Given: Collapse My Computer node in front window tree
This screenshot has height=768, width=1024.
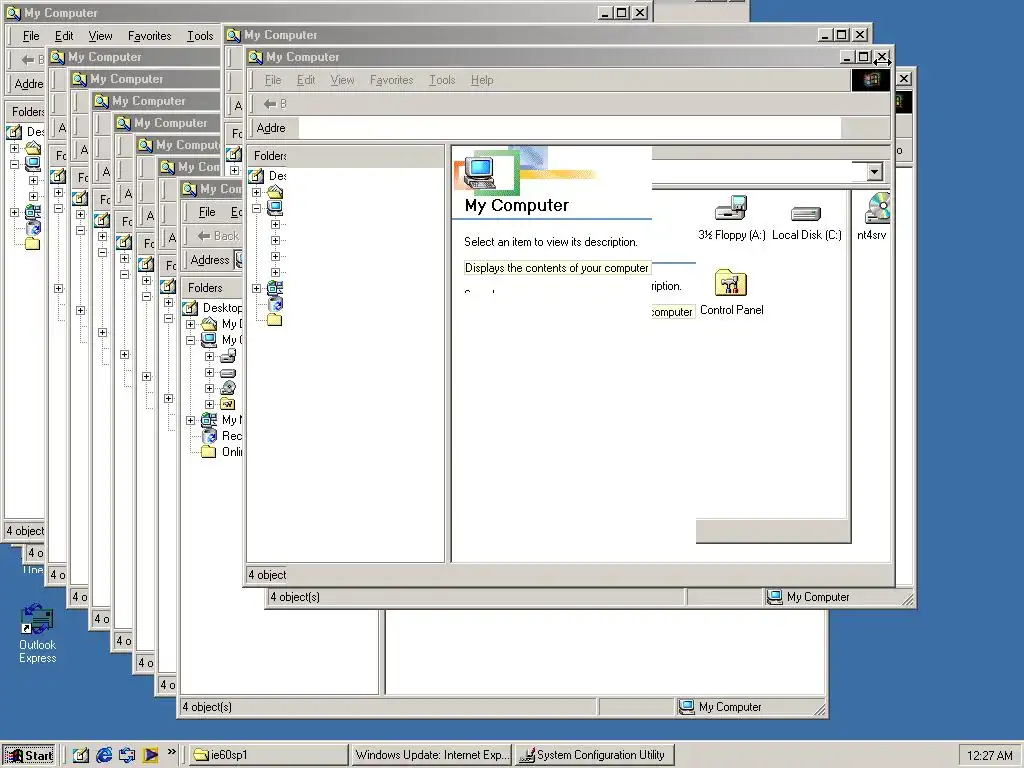Looking at the screenshot, I should coord(257,208).
